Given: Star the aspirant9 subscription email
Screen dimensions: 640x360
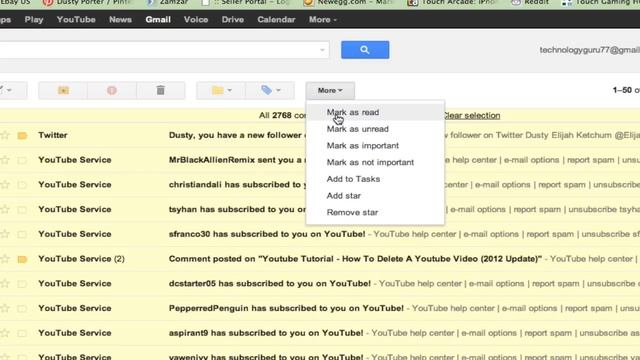Looking at the screenshot, I should [x=5, y=333].
